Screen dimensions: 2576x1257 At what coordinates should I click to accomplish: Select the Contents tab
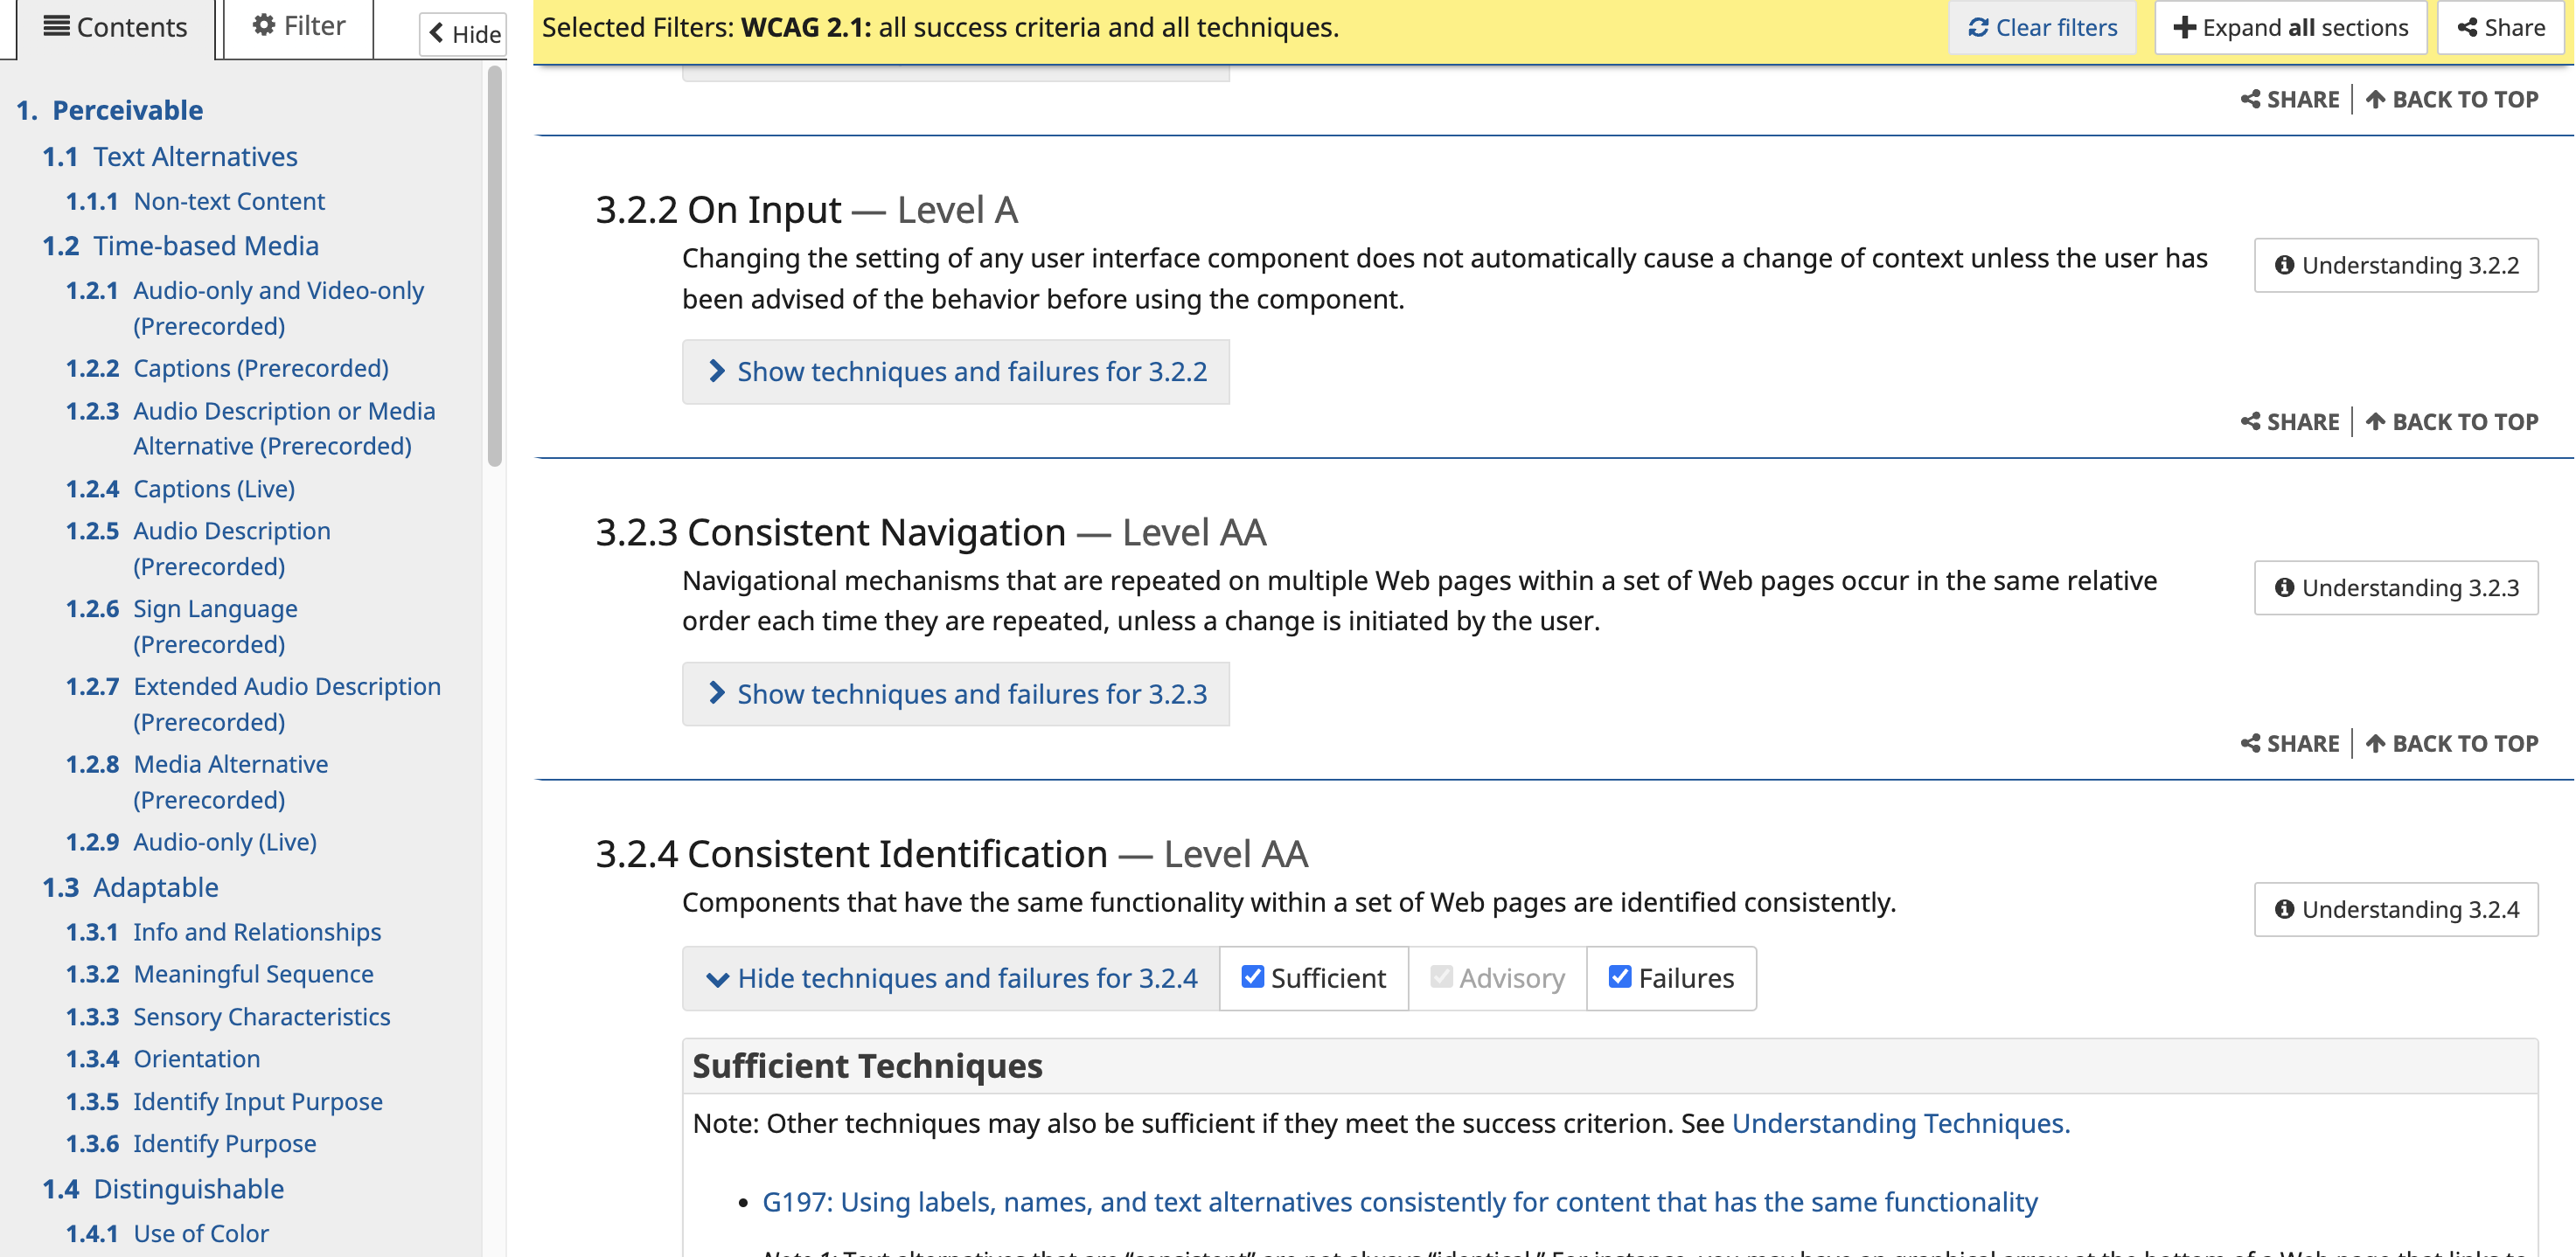point(115,28)
